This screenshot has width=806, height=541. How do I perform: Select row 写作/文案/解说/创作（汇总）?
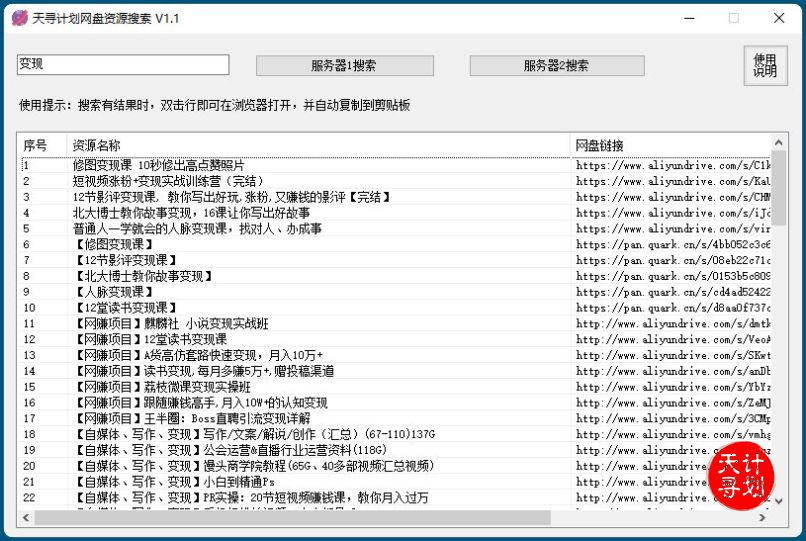pyautogui.click(x=396, y=435)
